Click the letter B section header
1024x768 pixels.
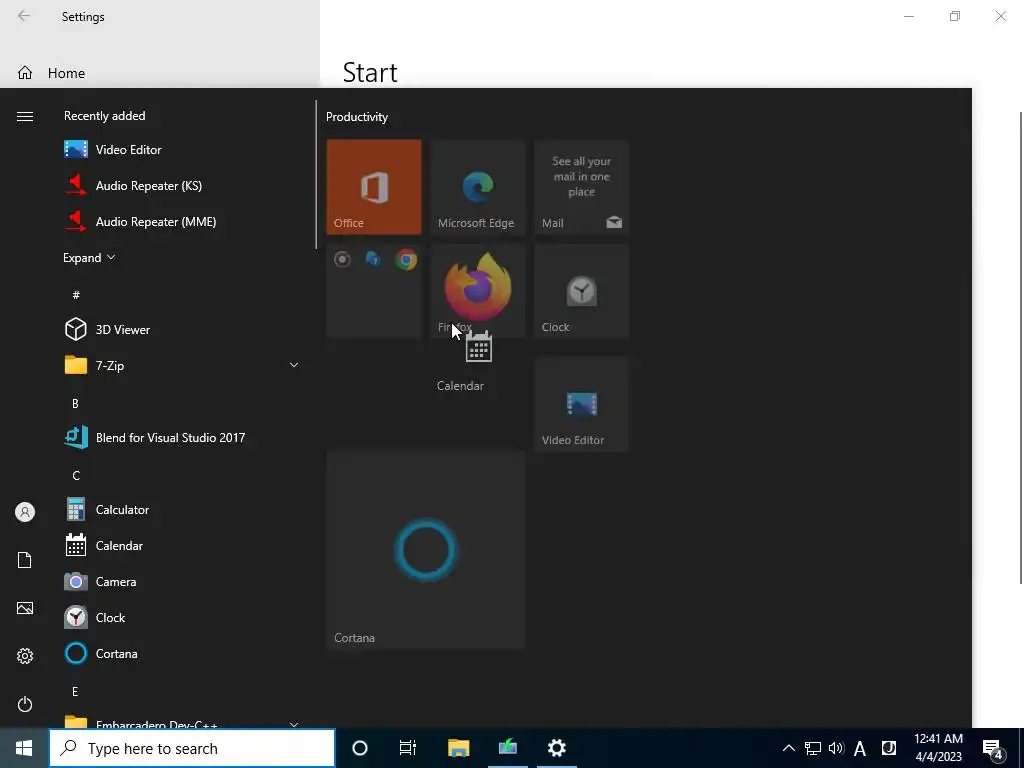(x=75, y=404)
